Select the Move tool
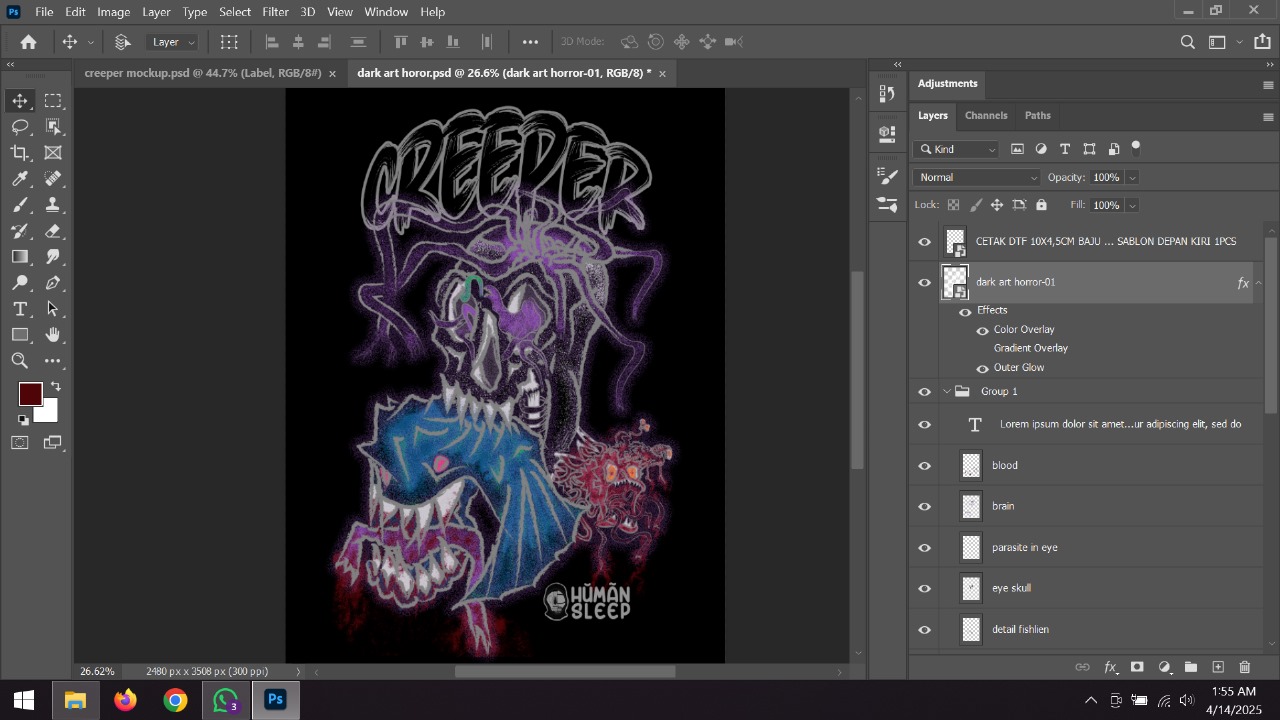 (20, 101)
